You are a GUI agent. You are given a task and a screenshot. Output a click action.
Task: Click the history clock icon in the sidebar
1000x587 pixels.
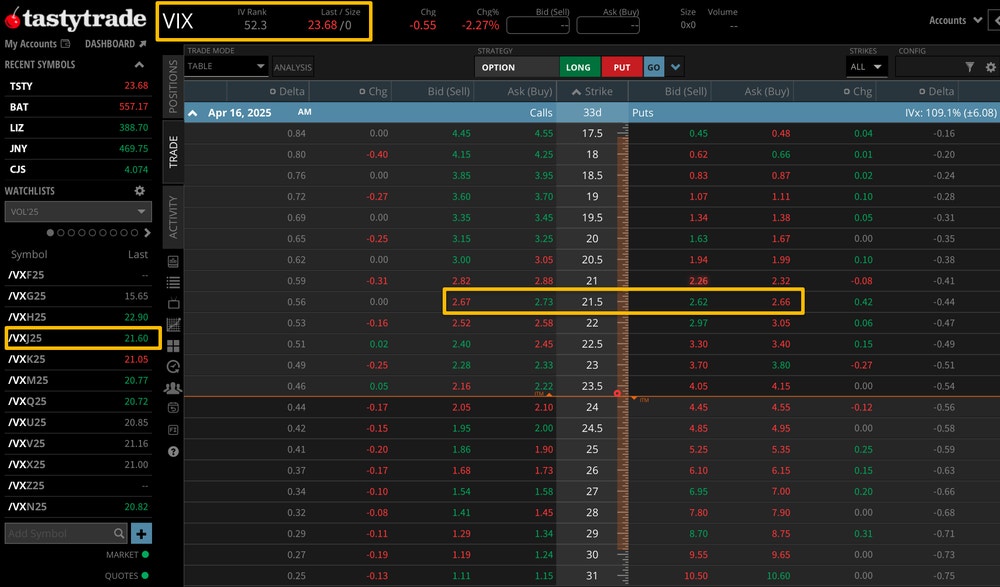(172, 367)
